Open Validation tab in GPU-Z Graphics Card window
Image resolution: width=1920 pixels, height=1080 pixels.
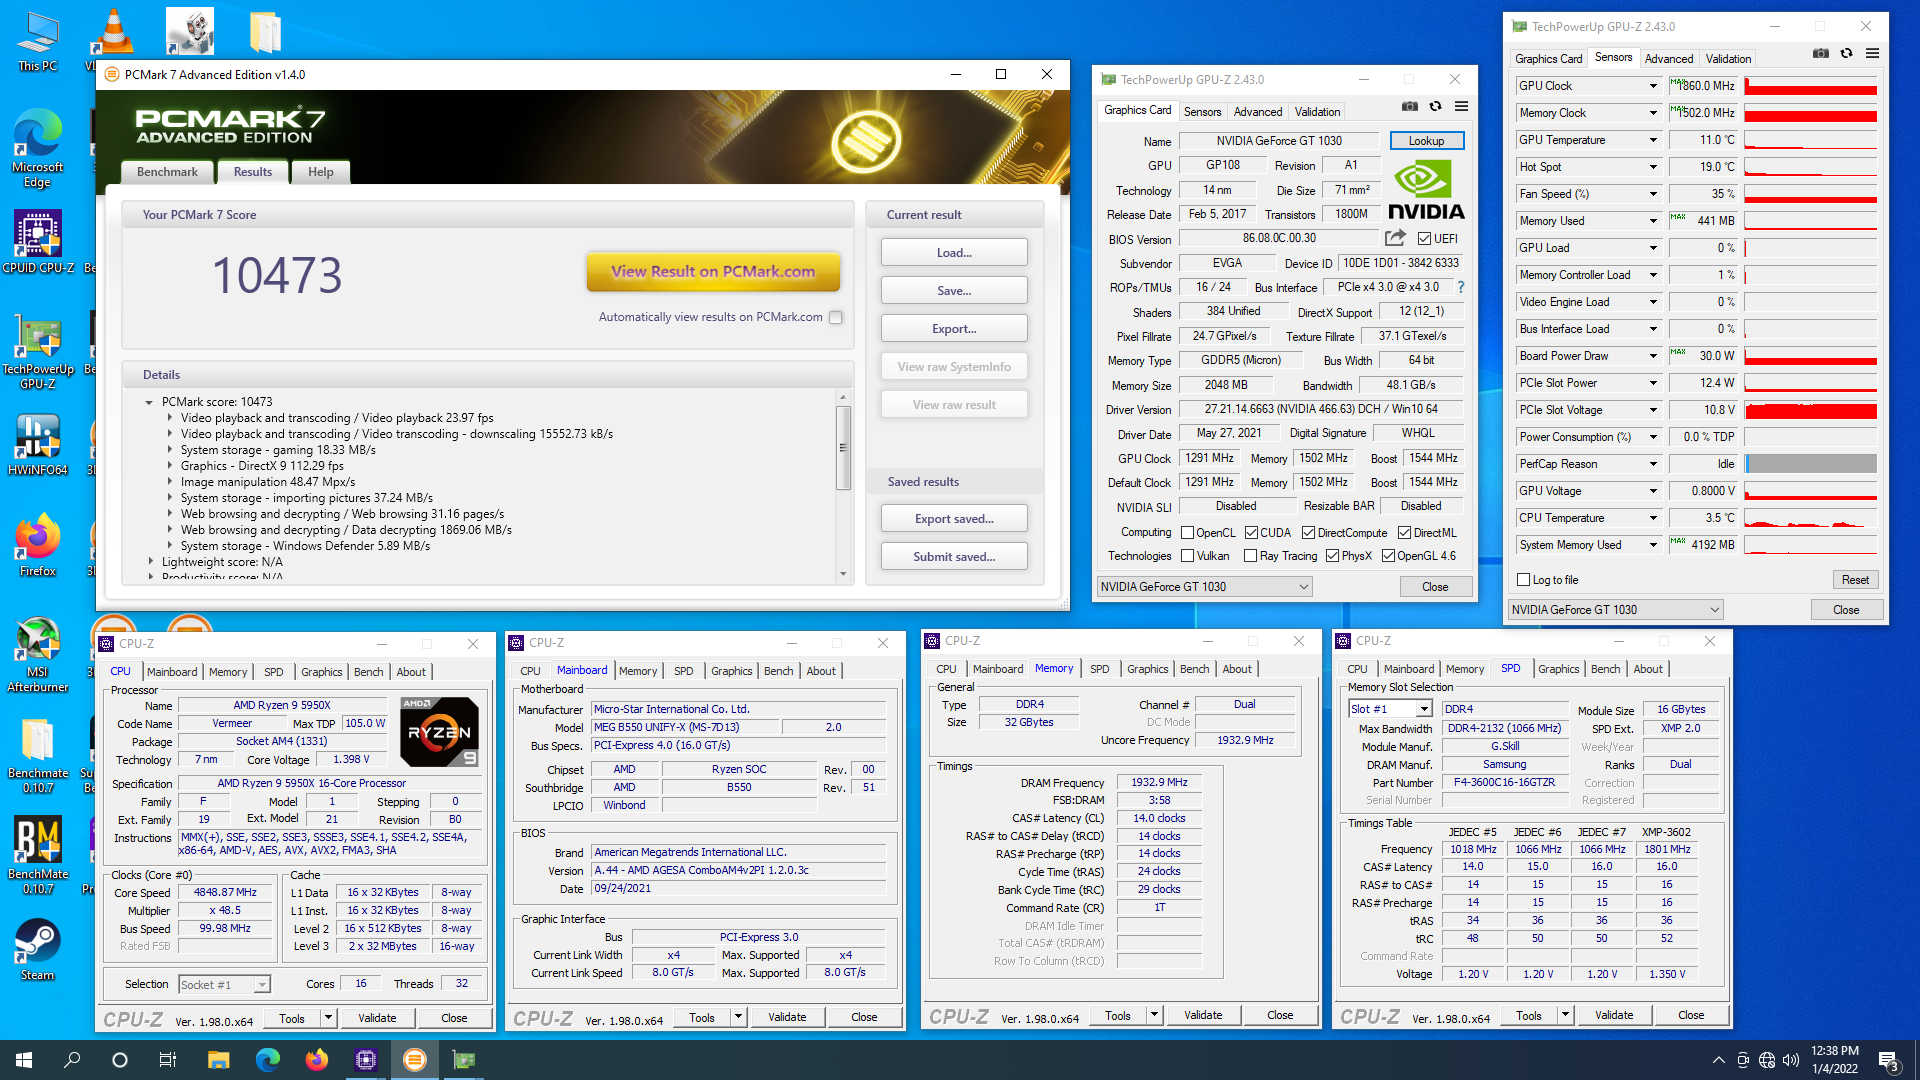[1317, 112]
